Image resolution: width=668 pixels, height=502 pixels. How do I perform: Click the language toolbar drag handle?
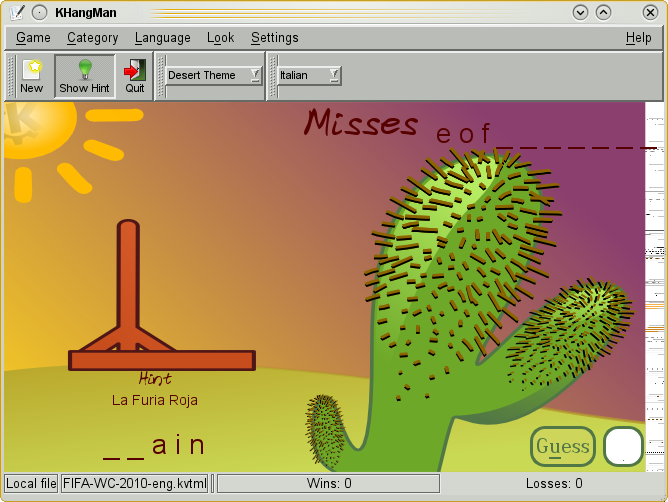(274, 76)
